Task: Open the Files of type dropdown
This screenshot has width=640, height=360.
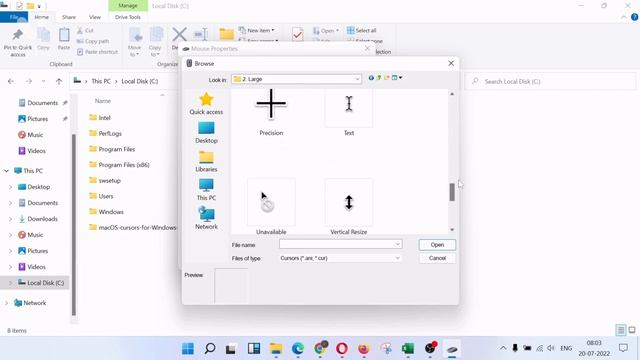Action: [340, 258]
